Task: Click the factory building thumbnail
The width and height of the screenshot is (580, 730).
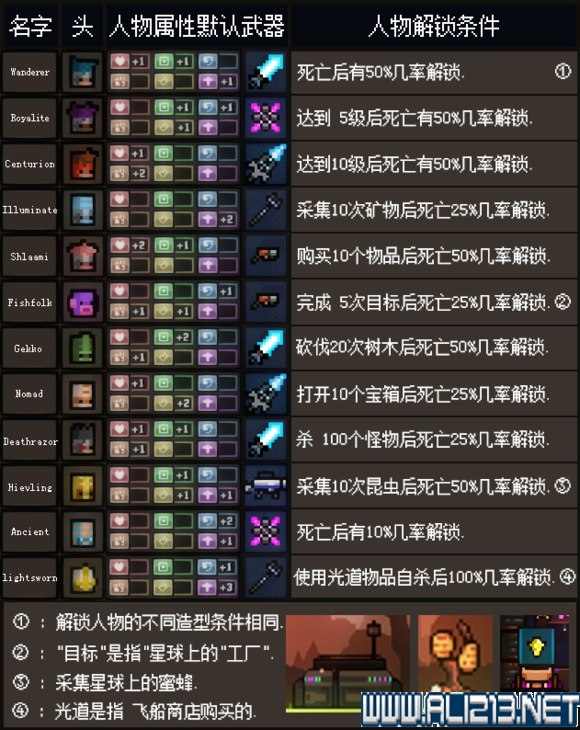Action: (x=348, y=663)
